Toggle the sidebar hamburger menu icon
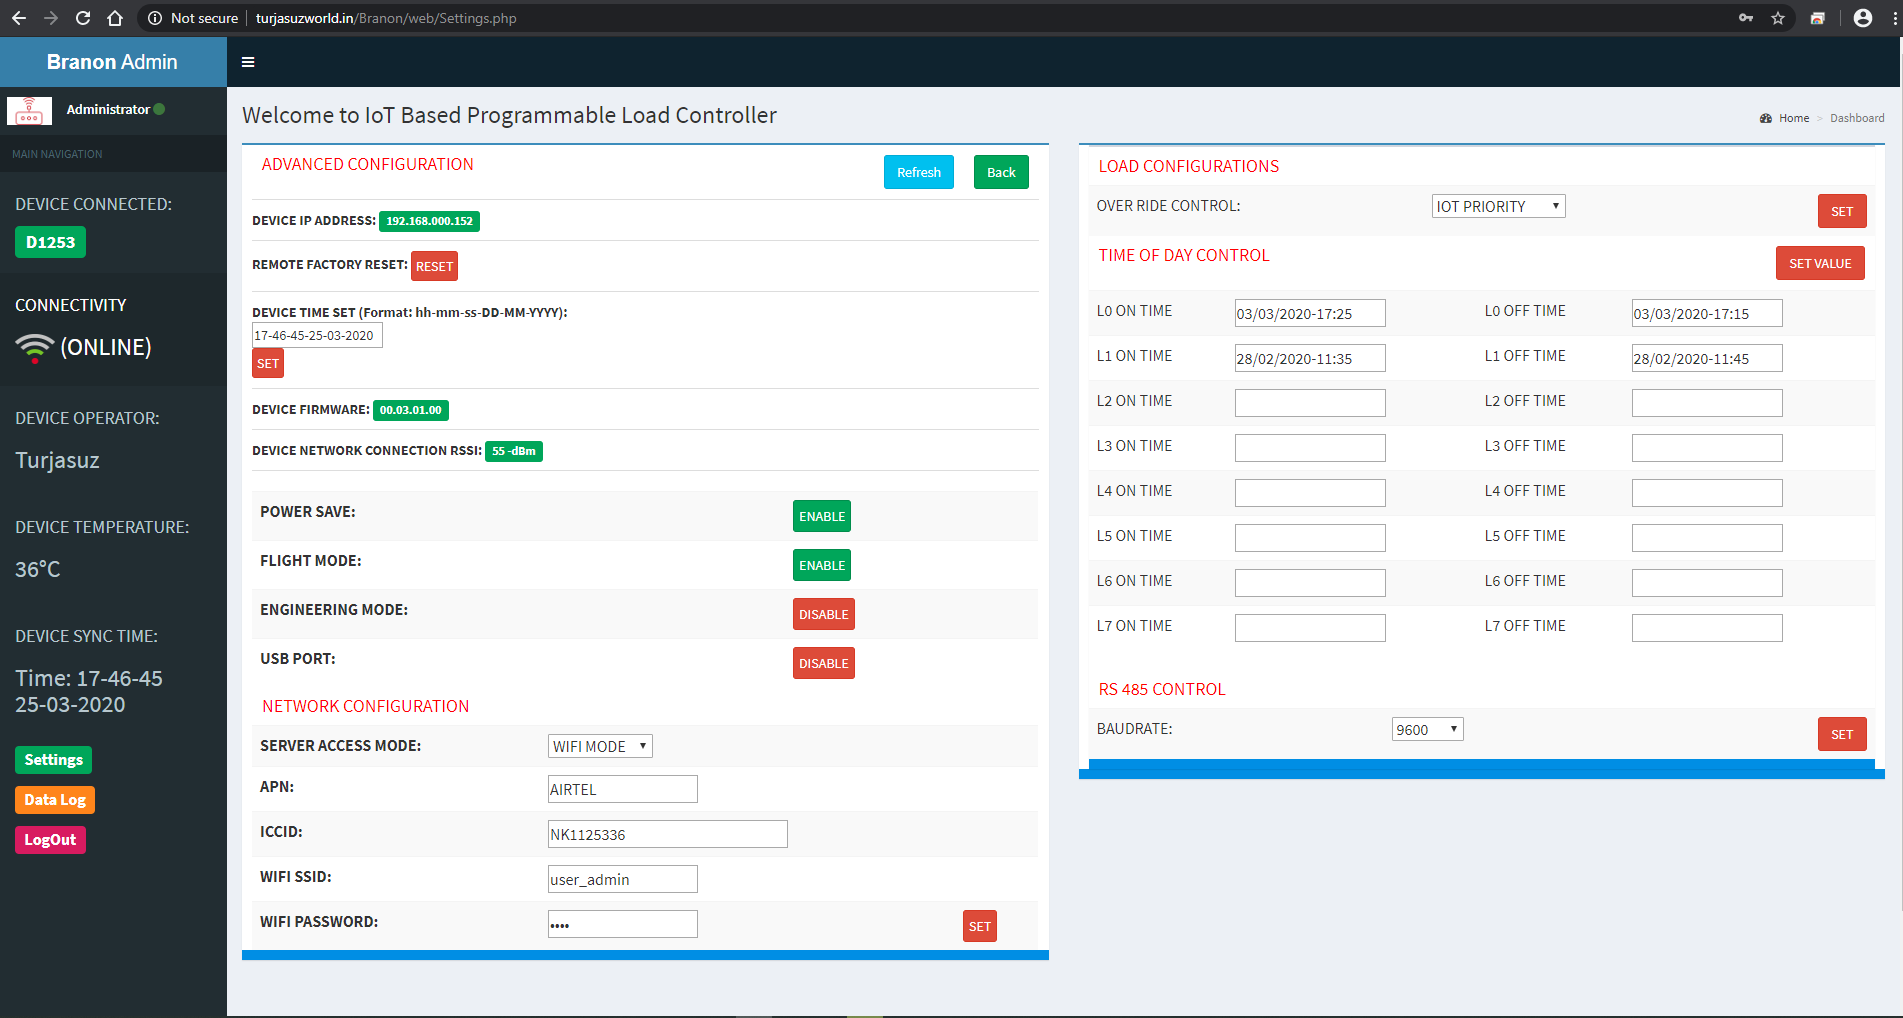 248,62
